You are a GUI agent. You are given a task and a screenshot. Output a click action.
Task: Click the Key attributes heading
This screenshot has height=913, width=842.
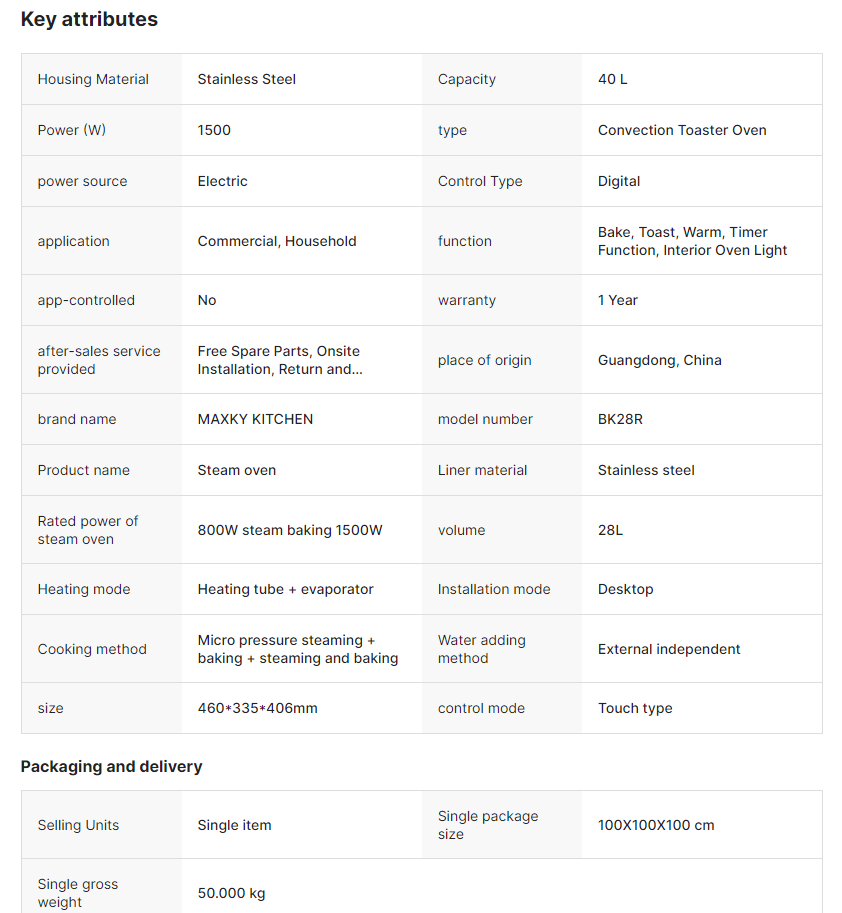point(89,19)
